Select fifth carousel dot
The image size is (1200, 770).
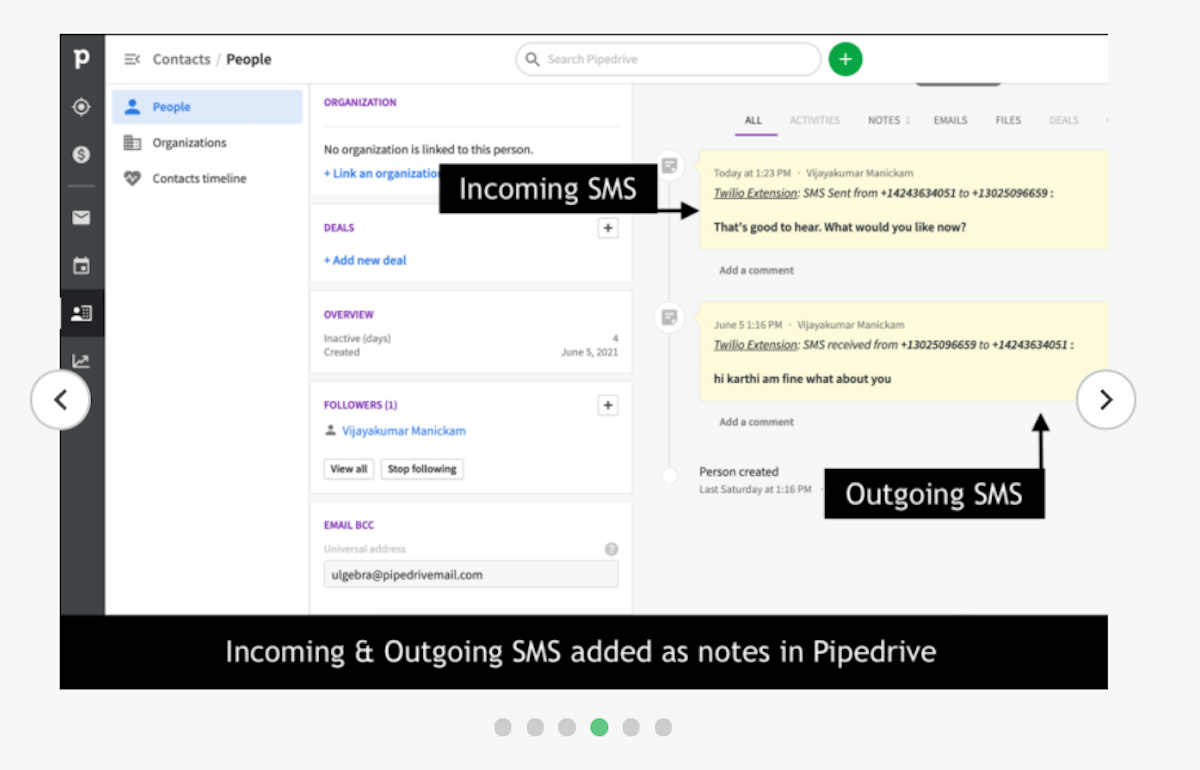pos(631,727)
